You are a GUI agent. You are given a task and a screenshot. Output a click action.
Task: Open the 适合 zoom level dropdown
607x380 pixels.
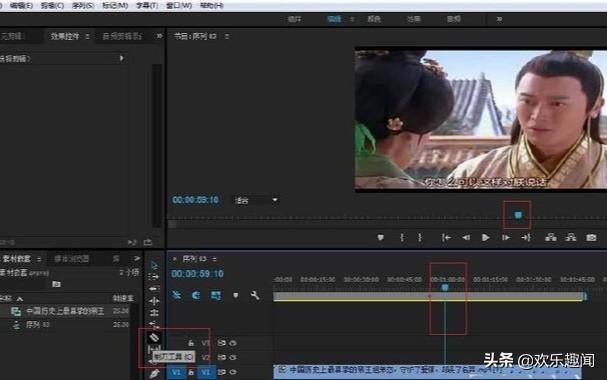[x=256, y=200]
